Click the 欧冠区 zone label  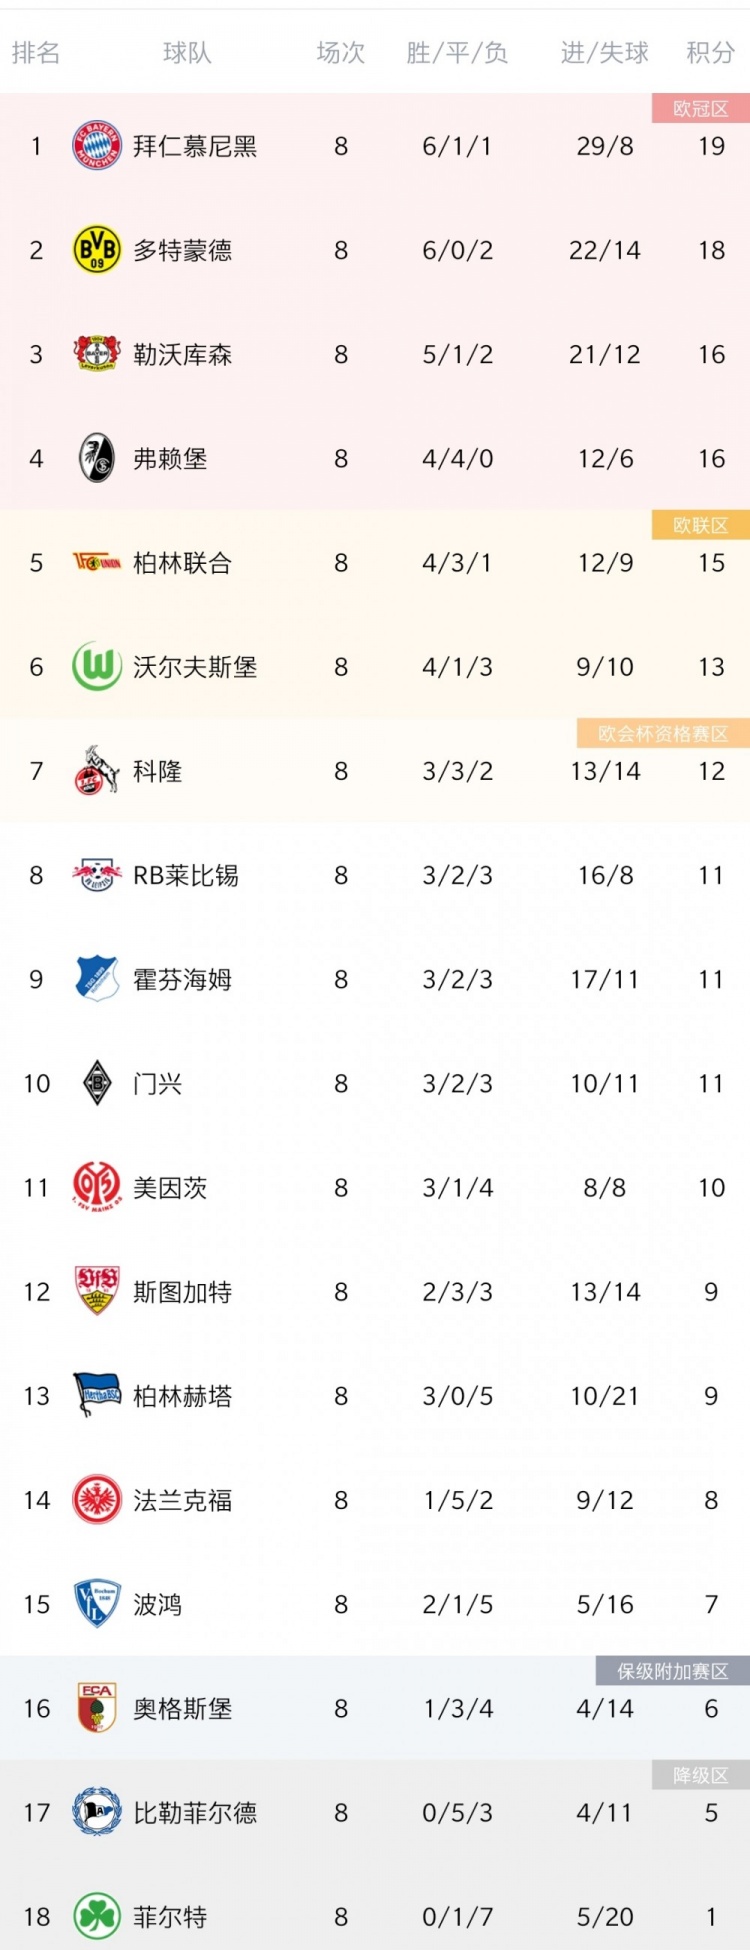(x=701, y=108)
